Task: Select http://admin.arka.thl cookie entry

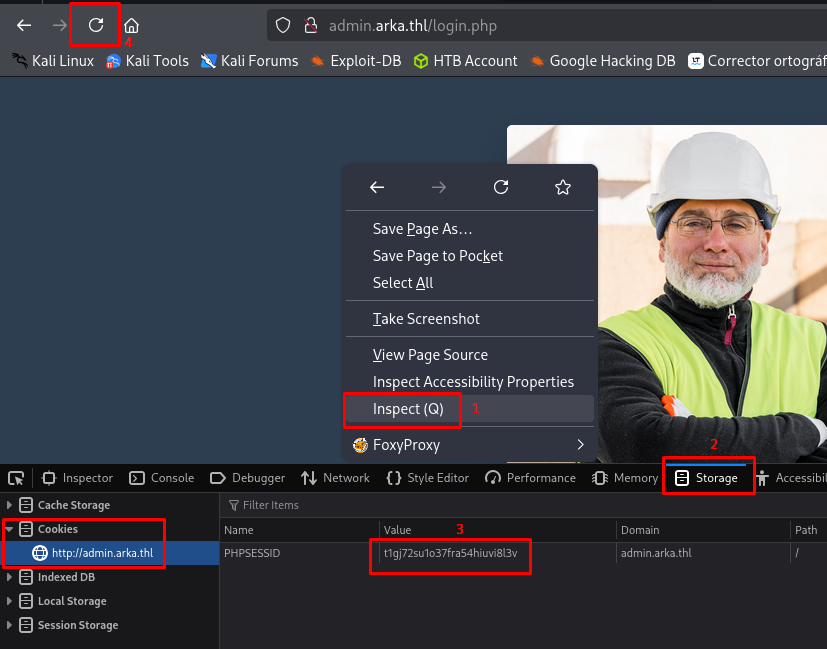Action: click(102, 553)
